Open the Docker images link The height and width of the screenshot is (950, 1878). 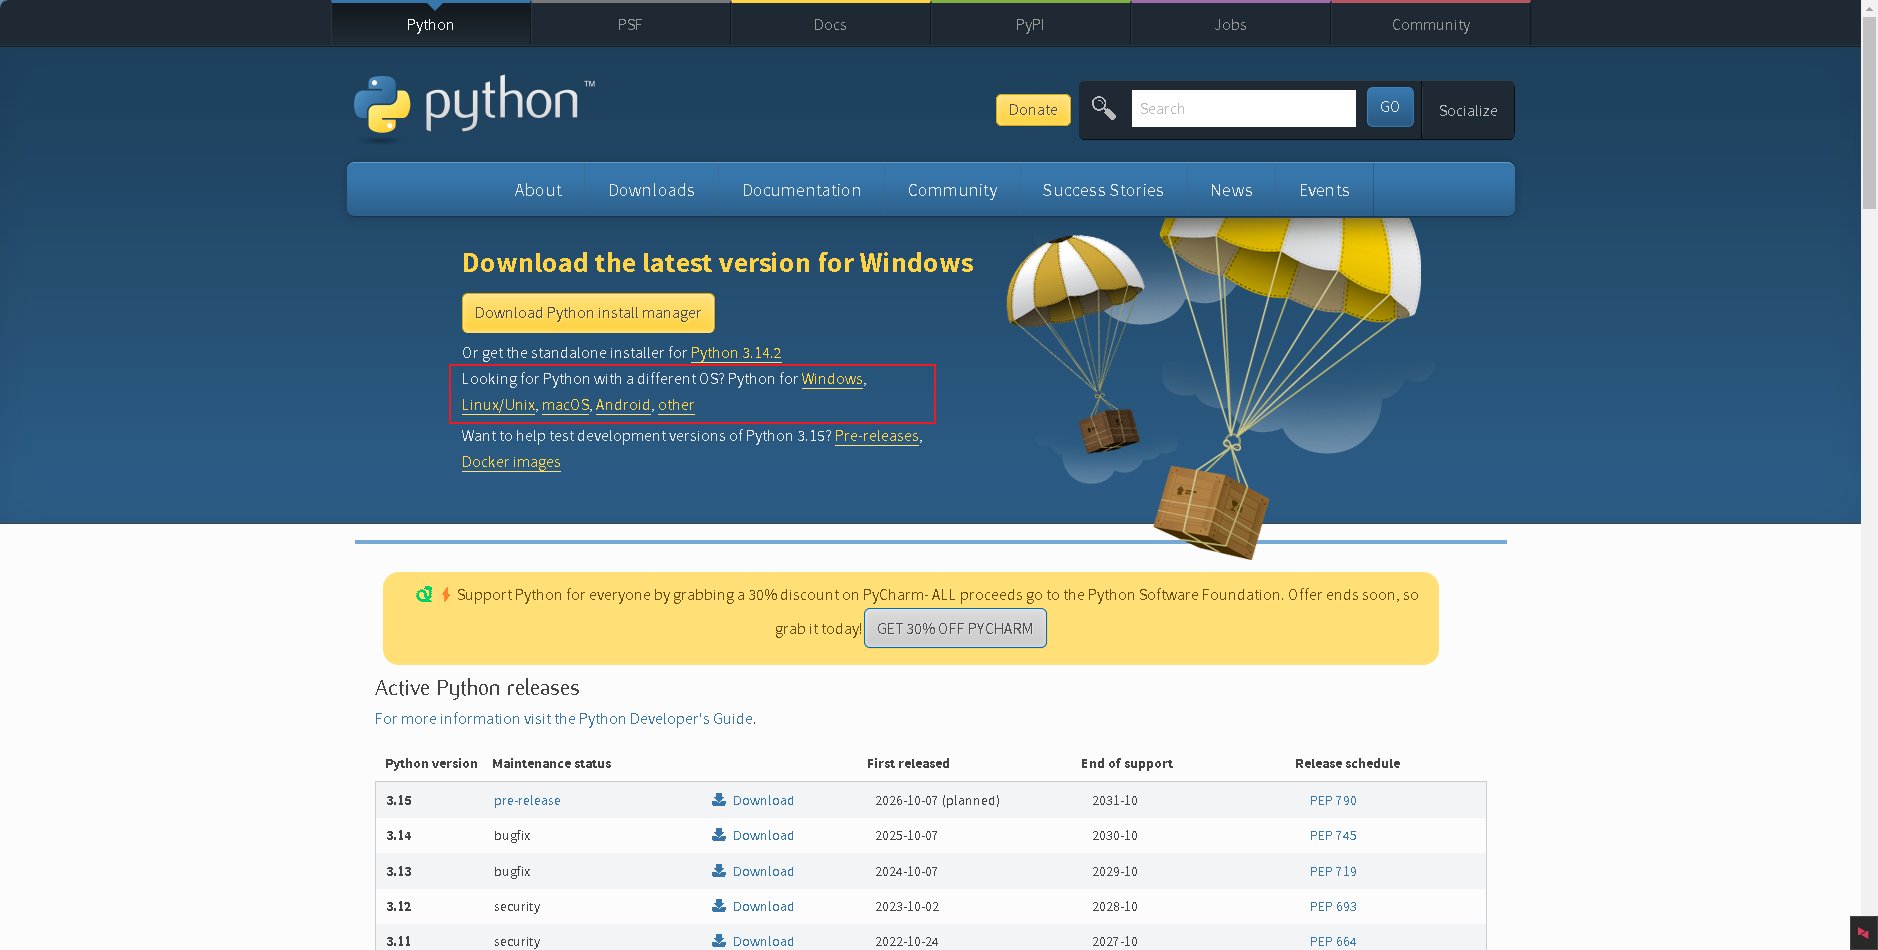[511, 461]
